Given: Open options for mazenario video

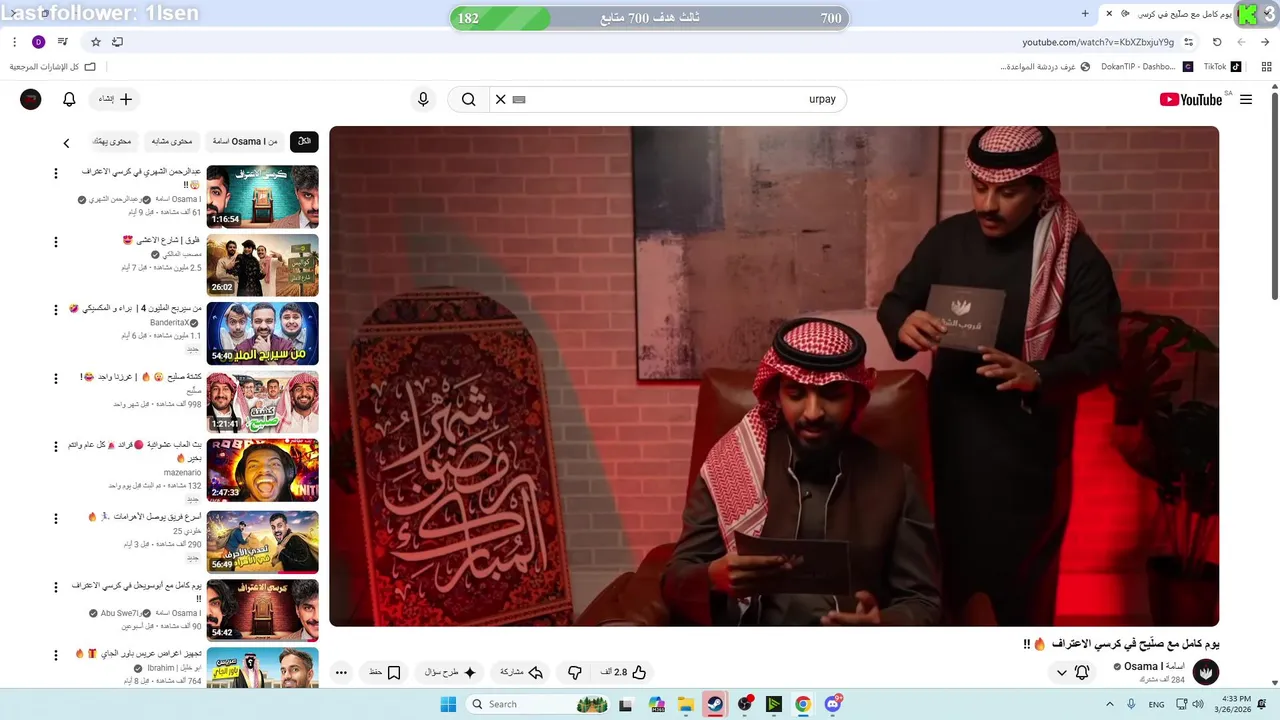Looking at the screenshot, I should tap(56, 446).
